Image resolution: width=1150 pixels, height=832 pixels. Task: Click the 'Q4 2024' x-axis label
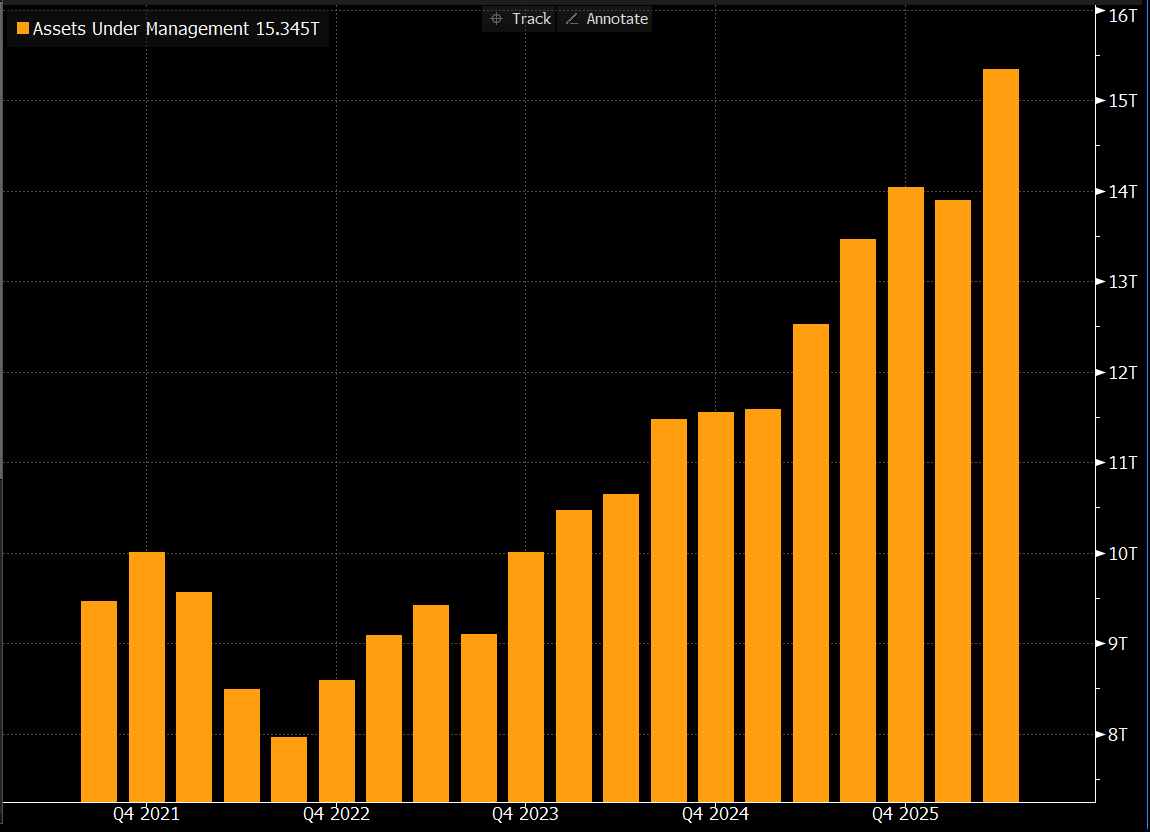point(715,814)
